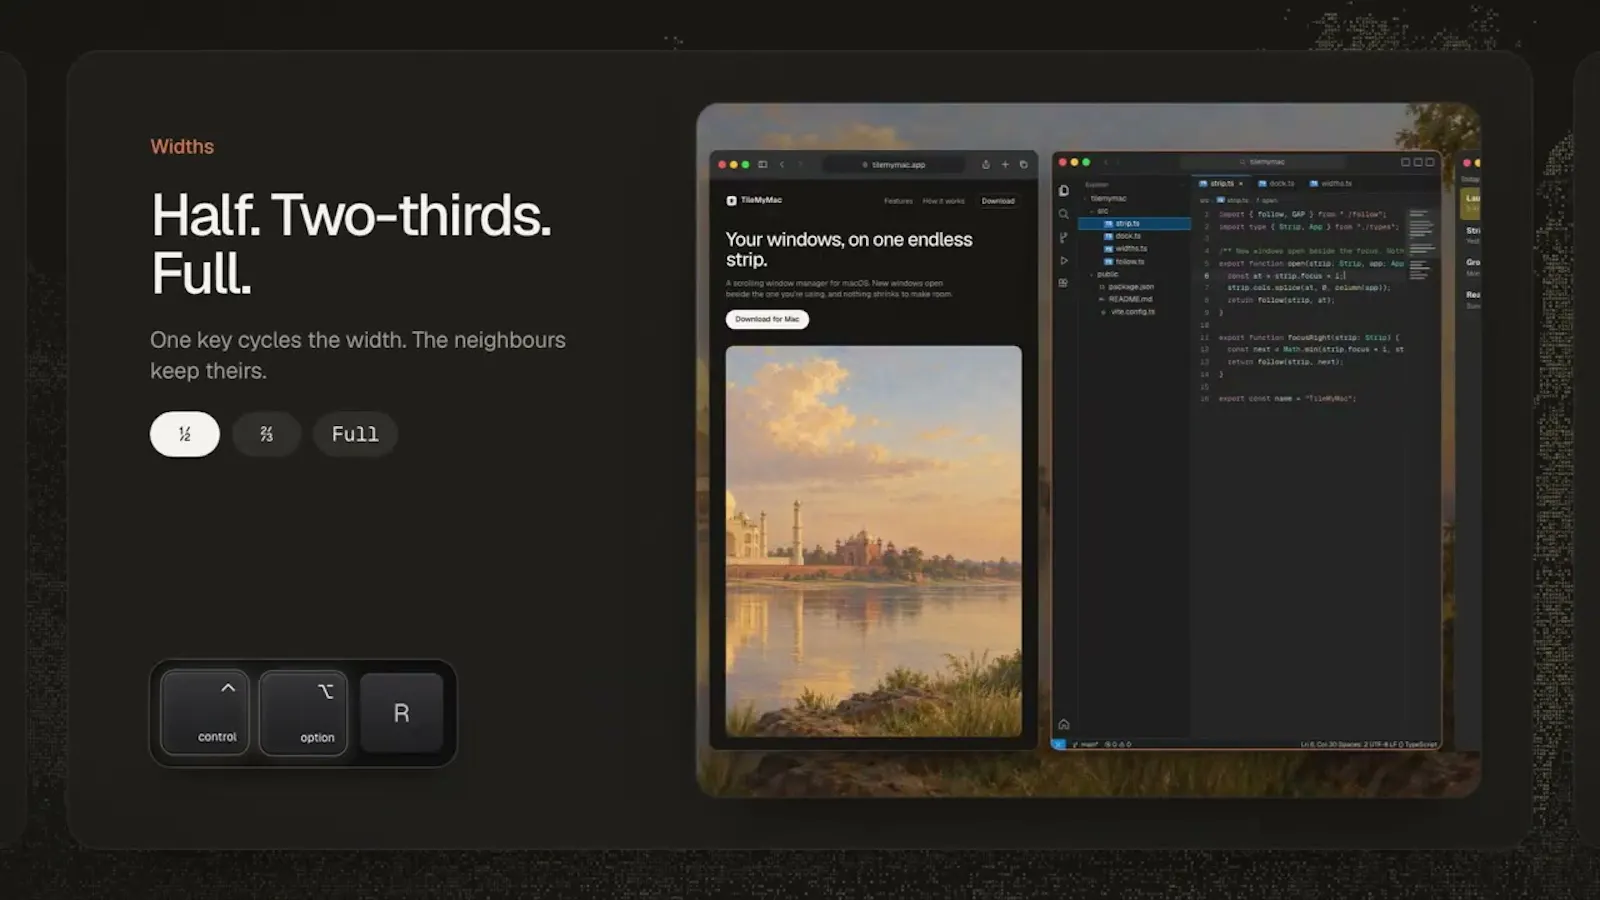Toggle the middle layout icon in editor title bar

click(x=1417, y=162)
